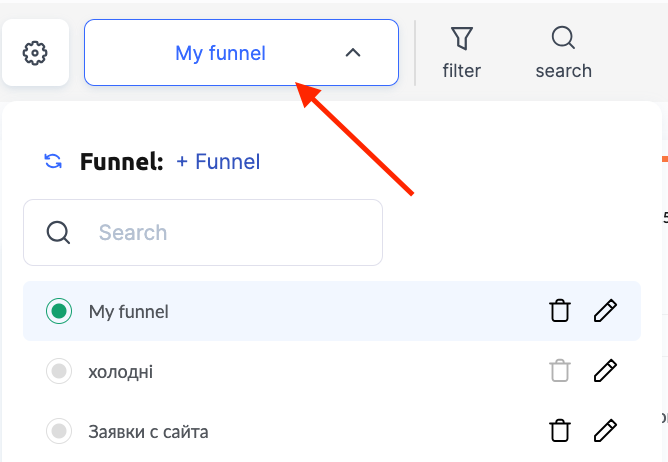Open the settings gear button

pos(35,53)
